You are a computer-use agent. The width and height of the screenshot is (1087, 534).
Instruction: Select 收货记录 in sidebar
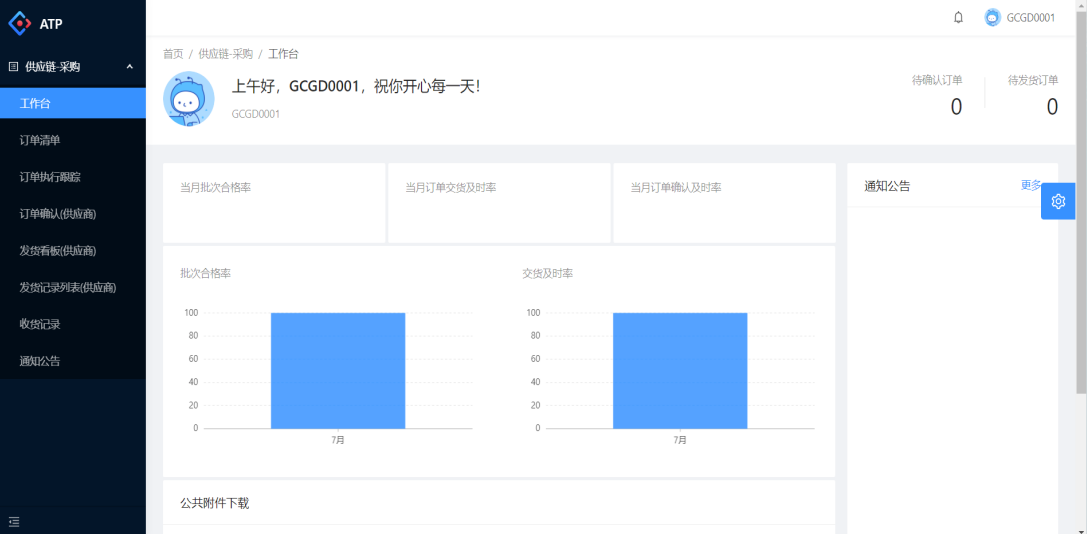coord(40,324)
